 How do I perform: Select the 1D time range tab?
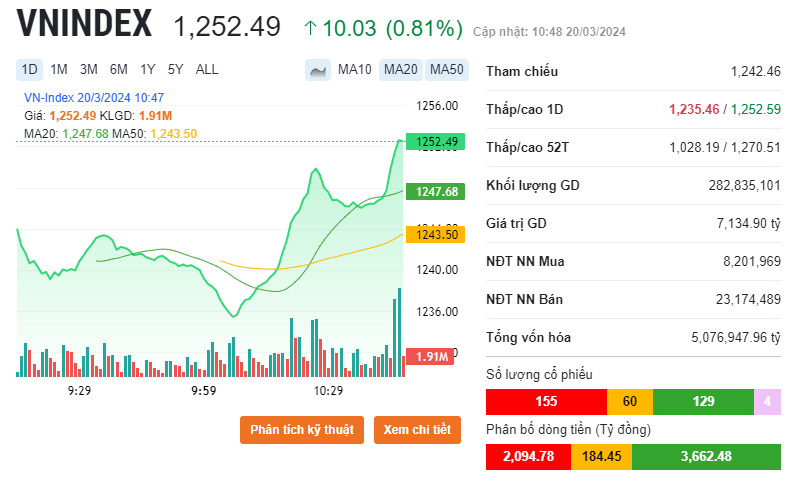29,70
